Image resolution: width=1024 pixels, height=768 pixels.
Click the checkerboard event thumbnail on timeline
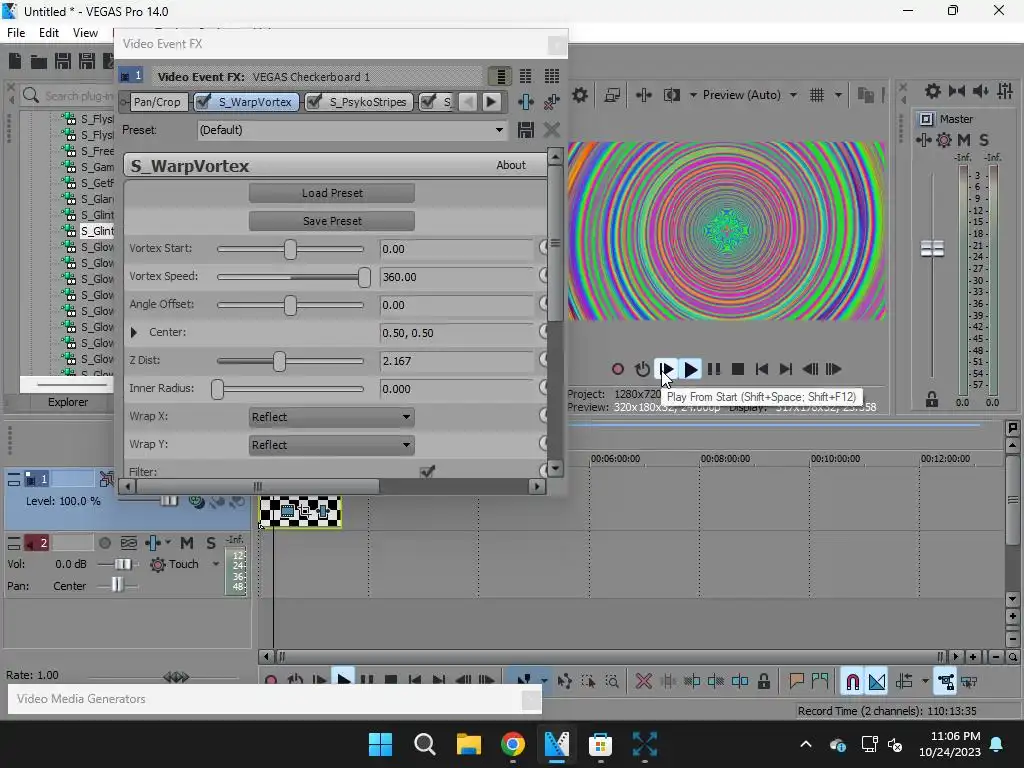pyautogui.click(x=300, y=511)
